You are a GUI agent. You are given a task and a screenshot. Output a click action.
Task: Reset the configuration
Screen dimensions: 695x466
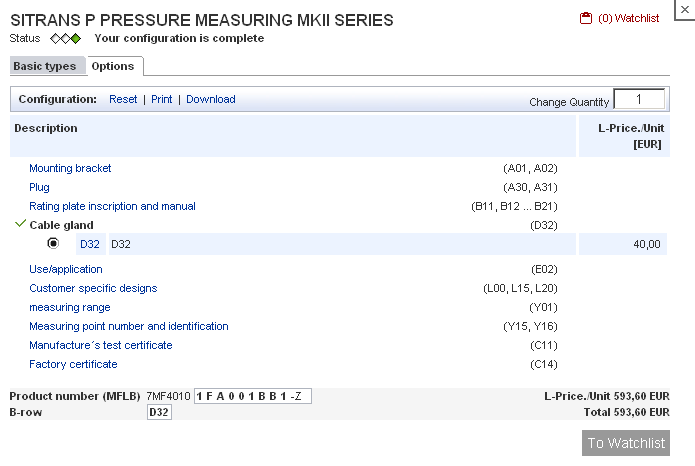(x=123, y=99)
